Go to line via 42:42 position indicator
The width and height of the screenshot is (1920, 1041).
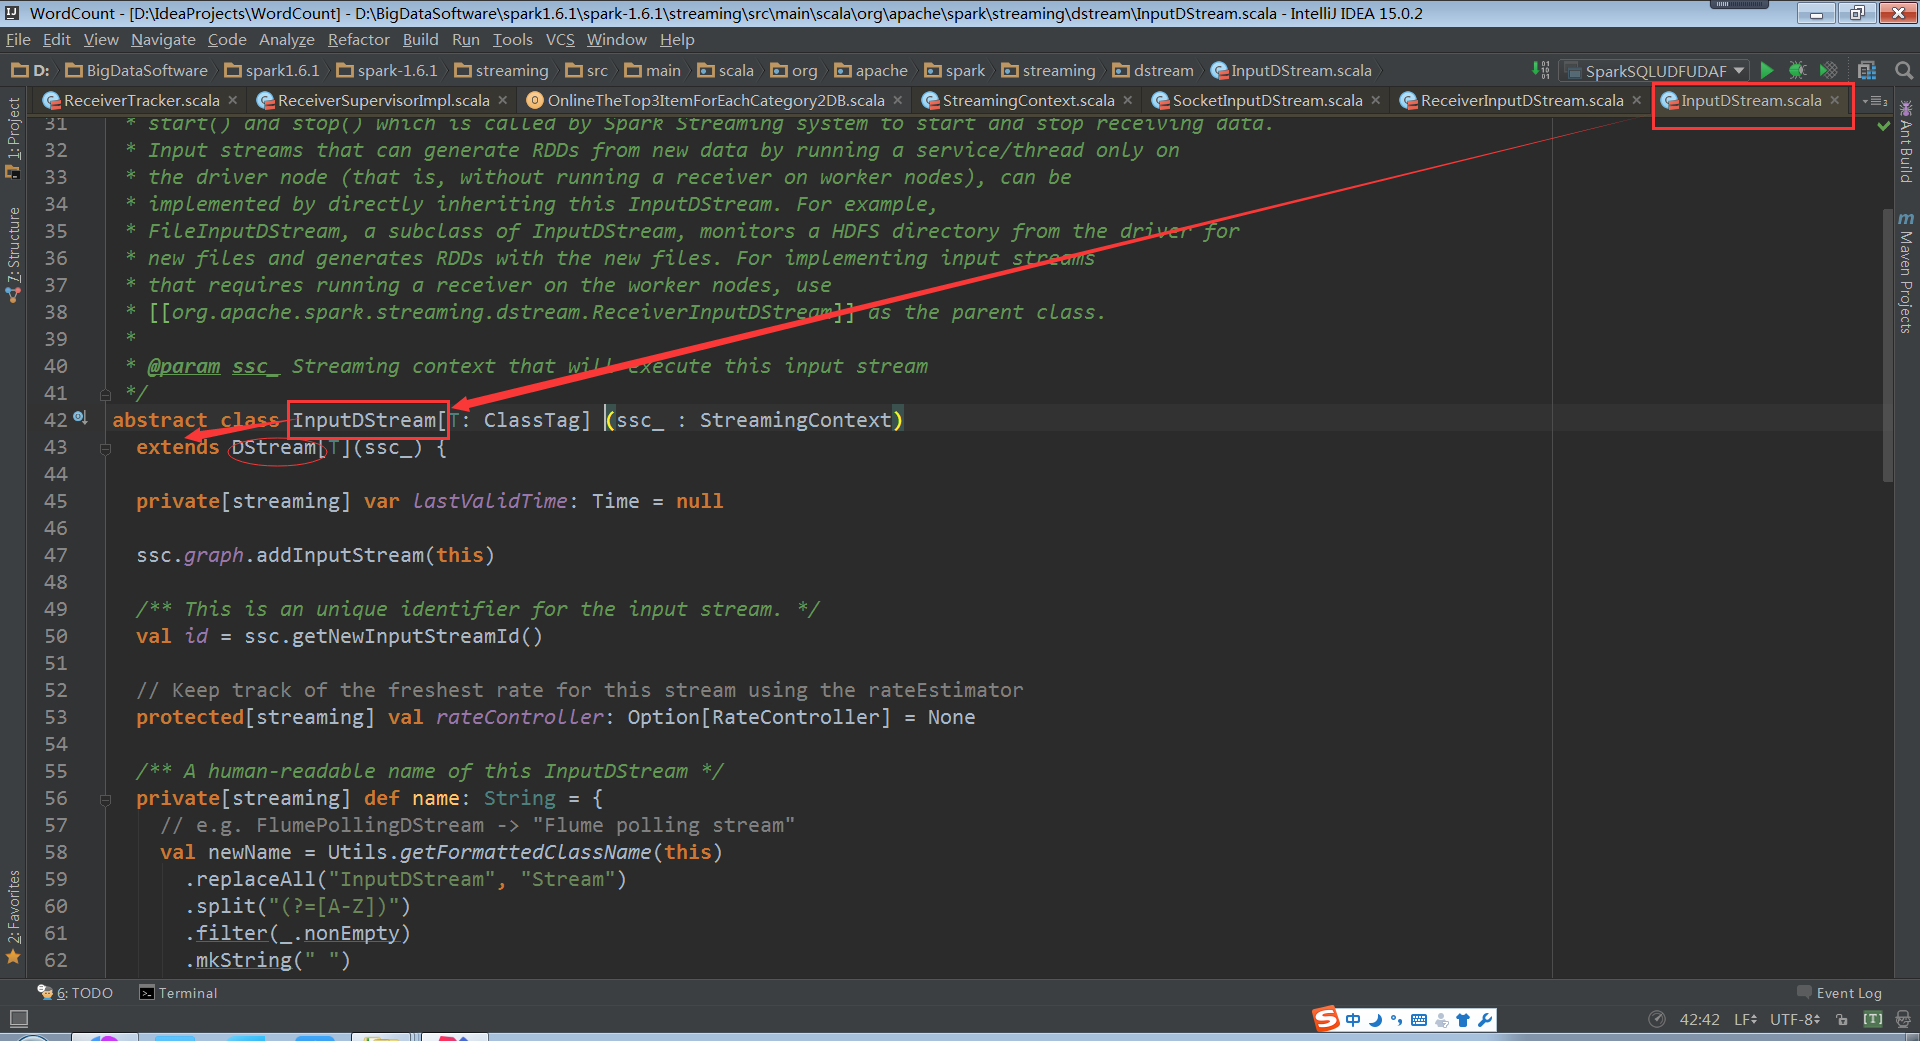[x=1700, y=1019]
